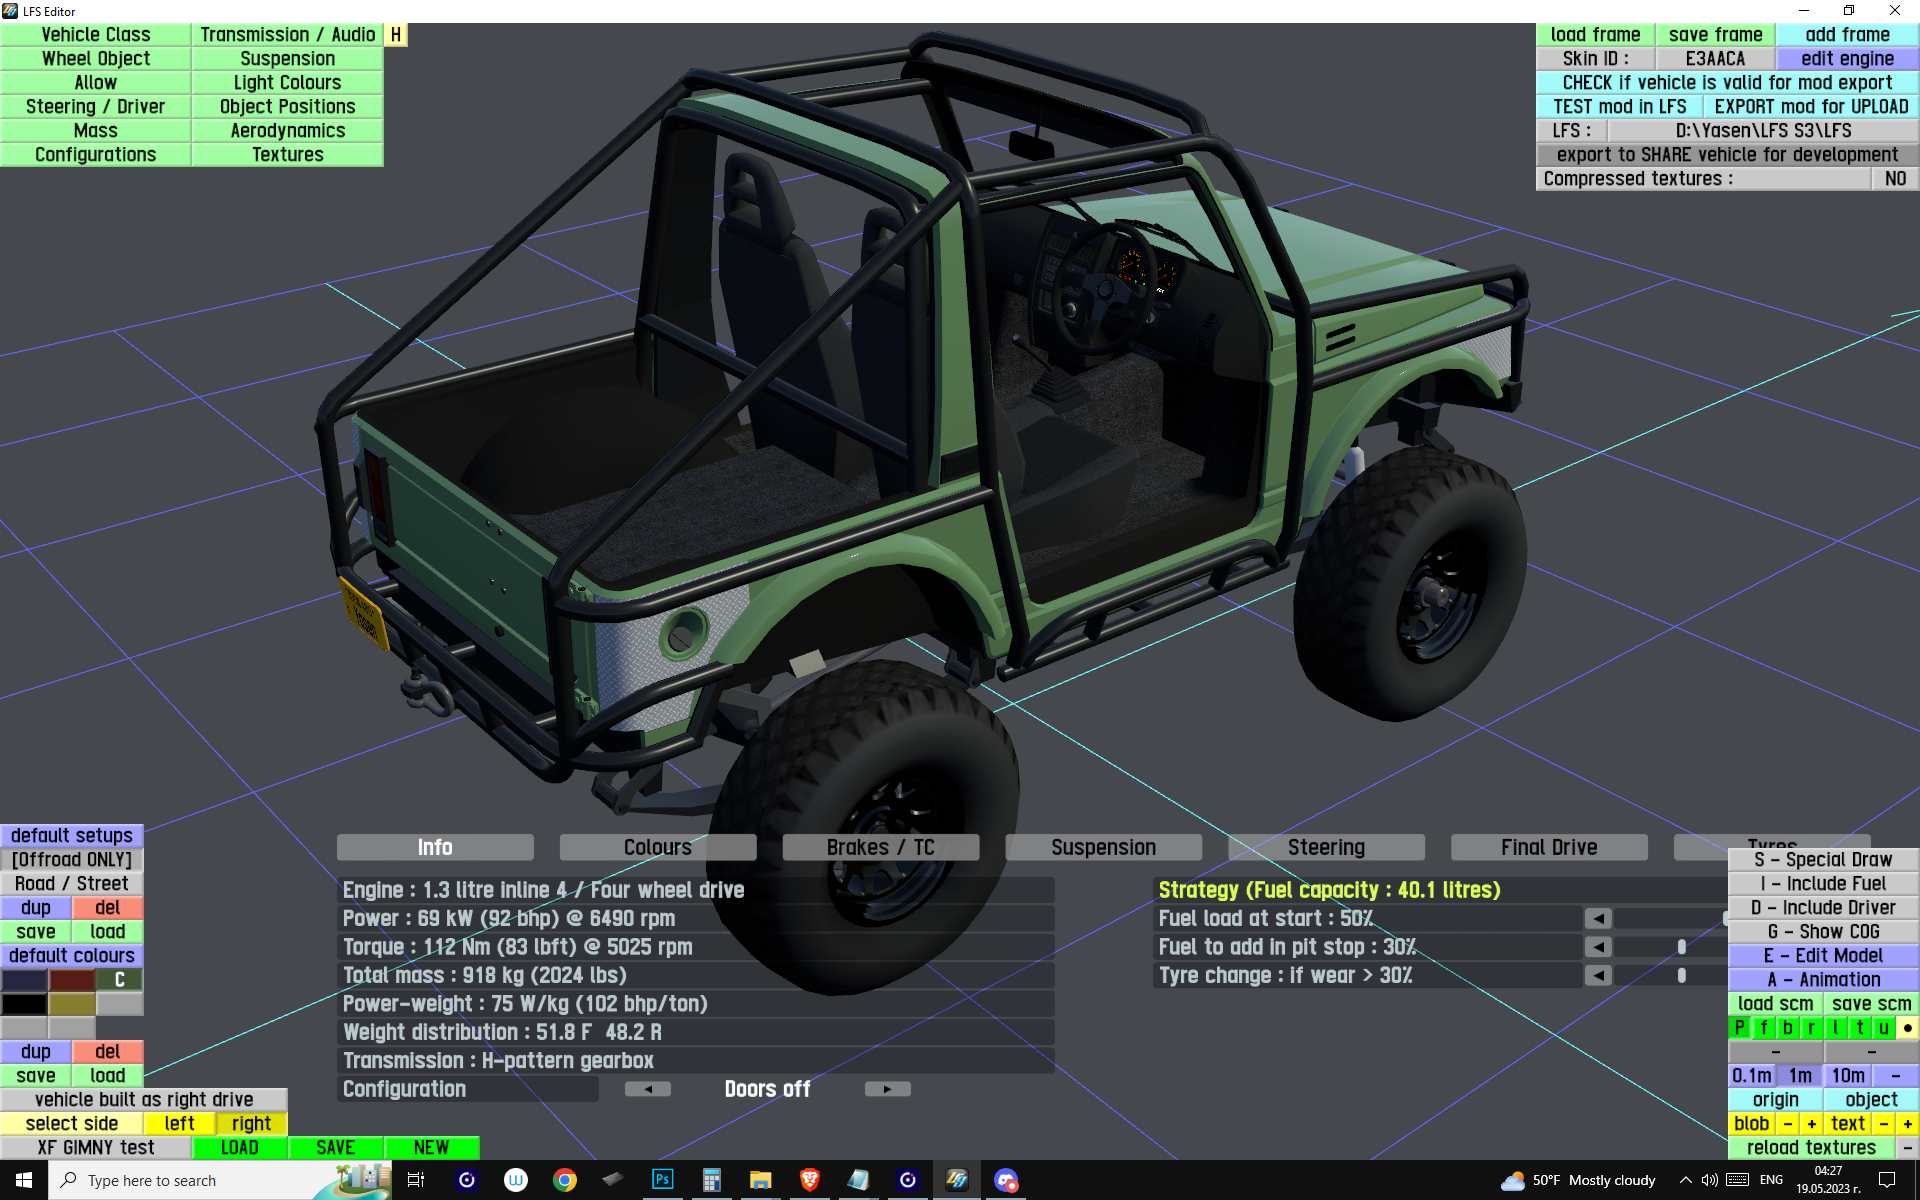Toggle D - Include Driver option

pos(1823,908)
